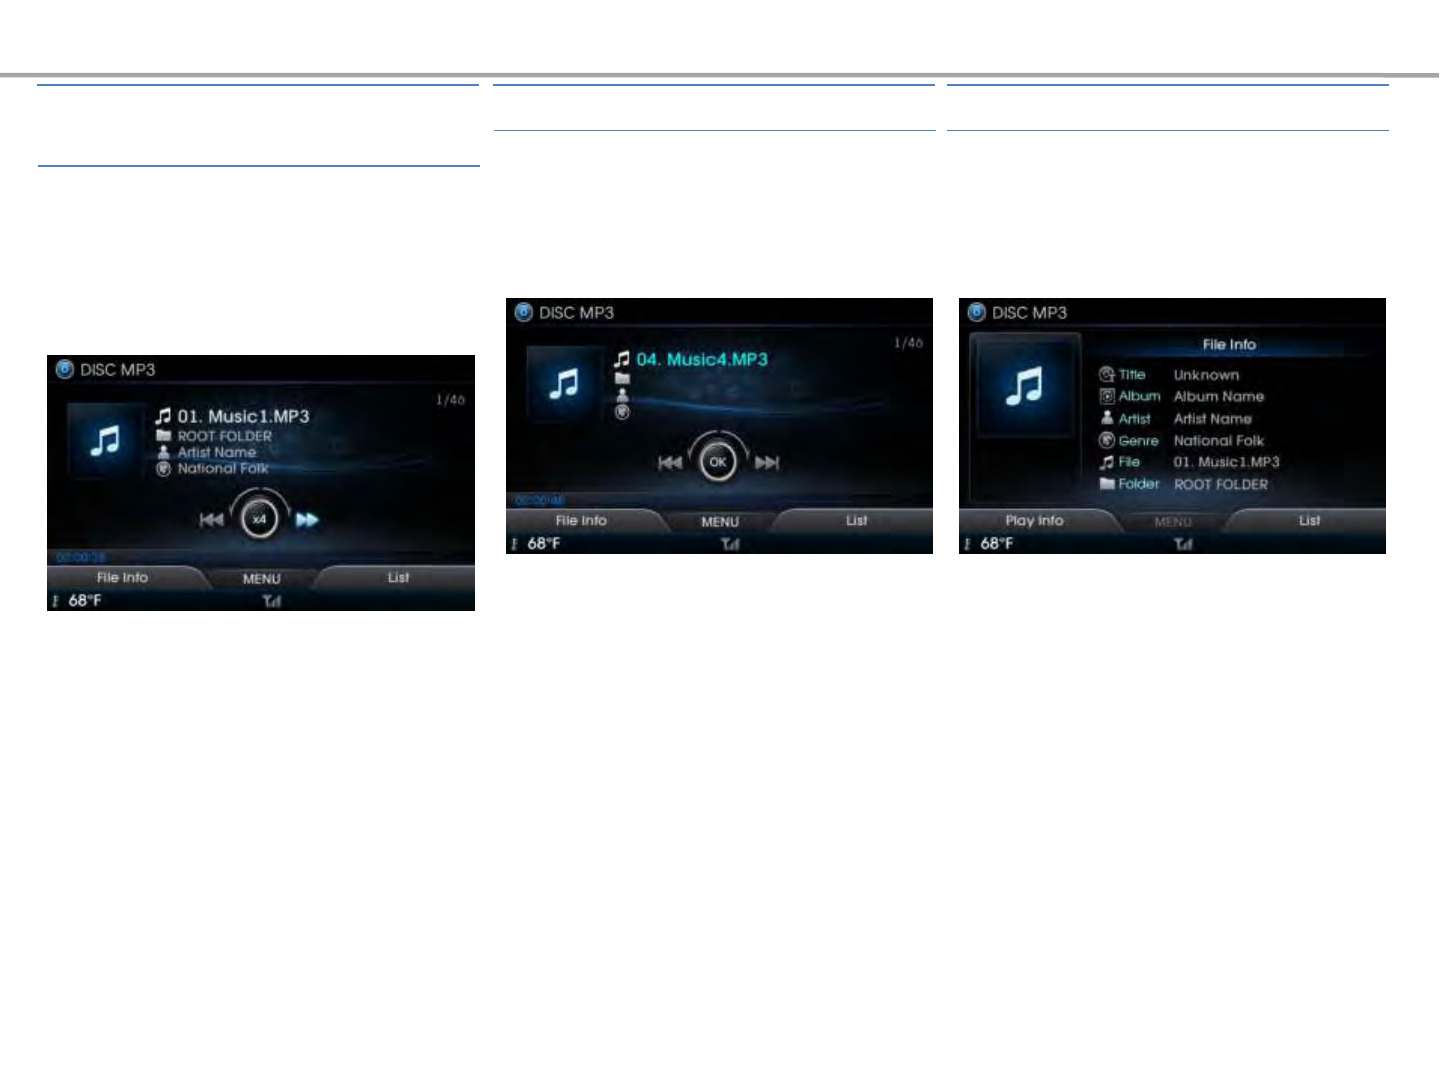Click genre icon in Music4.MP3 screen
This screenshot has height=1080, width=1440.
tap(622, 411)
